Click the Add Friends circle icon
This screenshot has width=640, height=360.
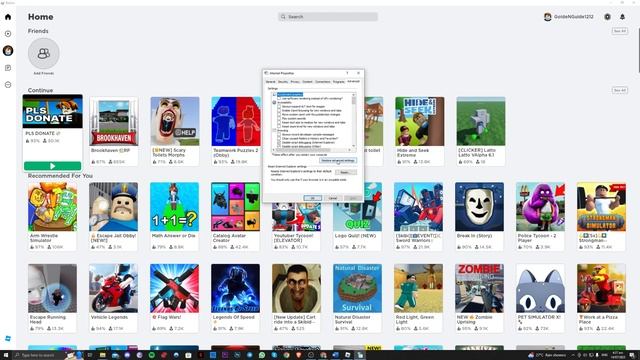click(x=44, y=53)
